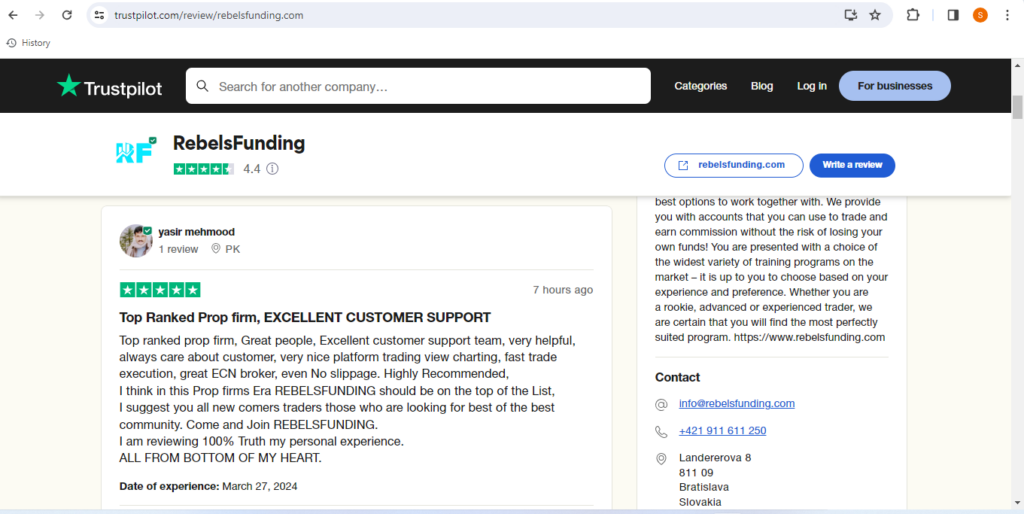Viewport: 1024px width, 514px height.
Task: Call +421 911 611 250 link
Action: coord(722,431)
